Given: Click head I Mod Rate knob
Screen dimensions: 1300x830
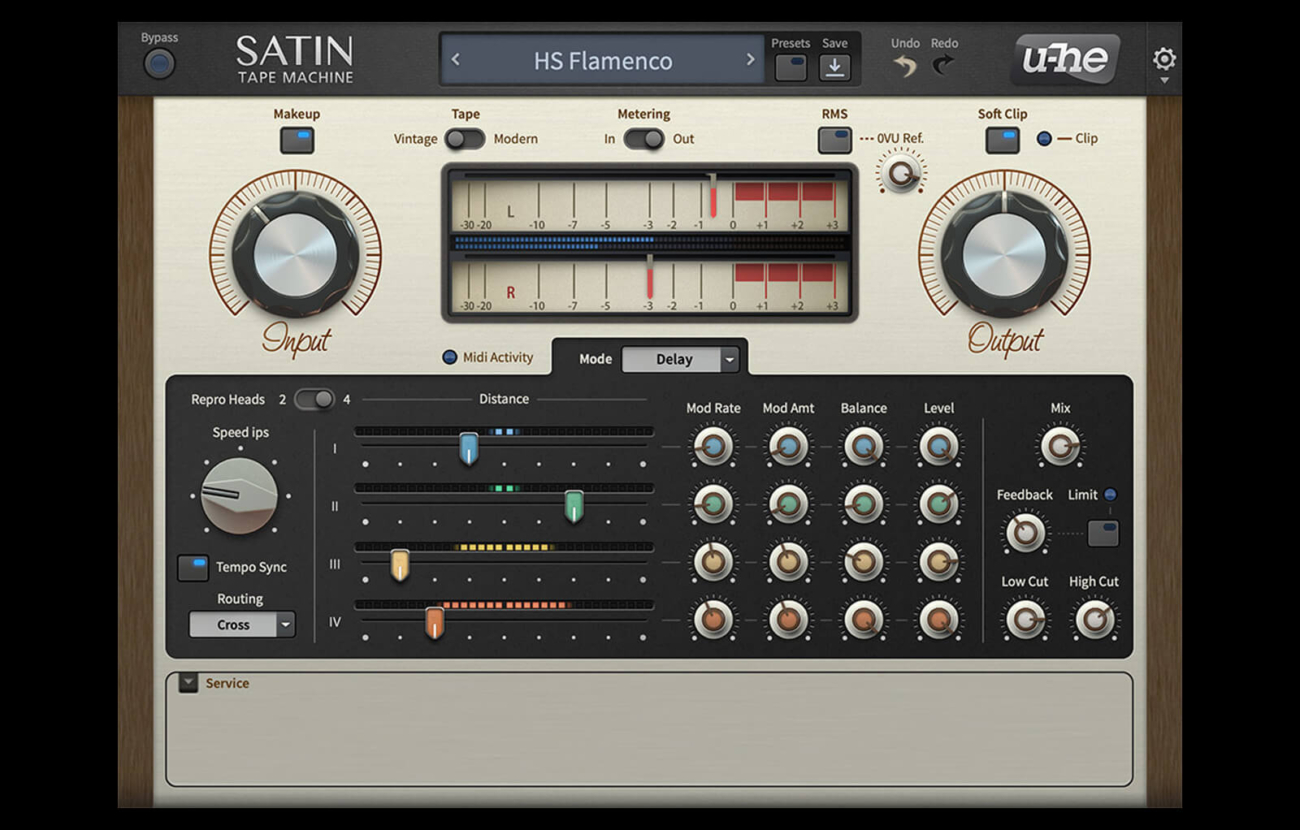Looking at the screenshot, I should coord(713,447).
